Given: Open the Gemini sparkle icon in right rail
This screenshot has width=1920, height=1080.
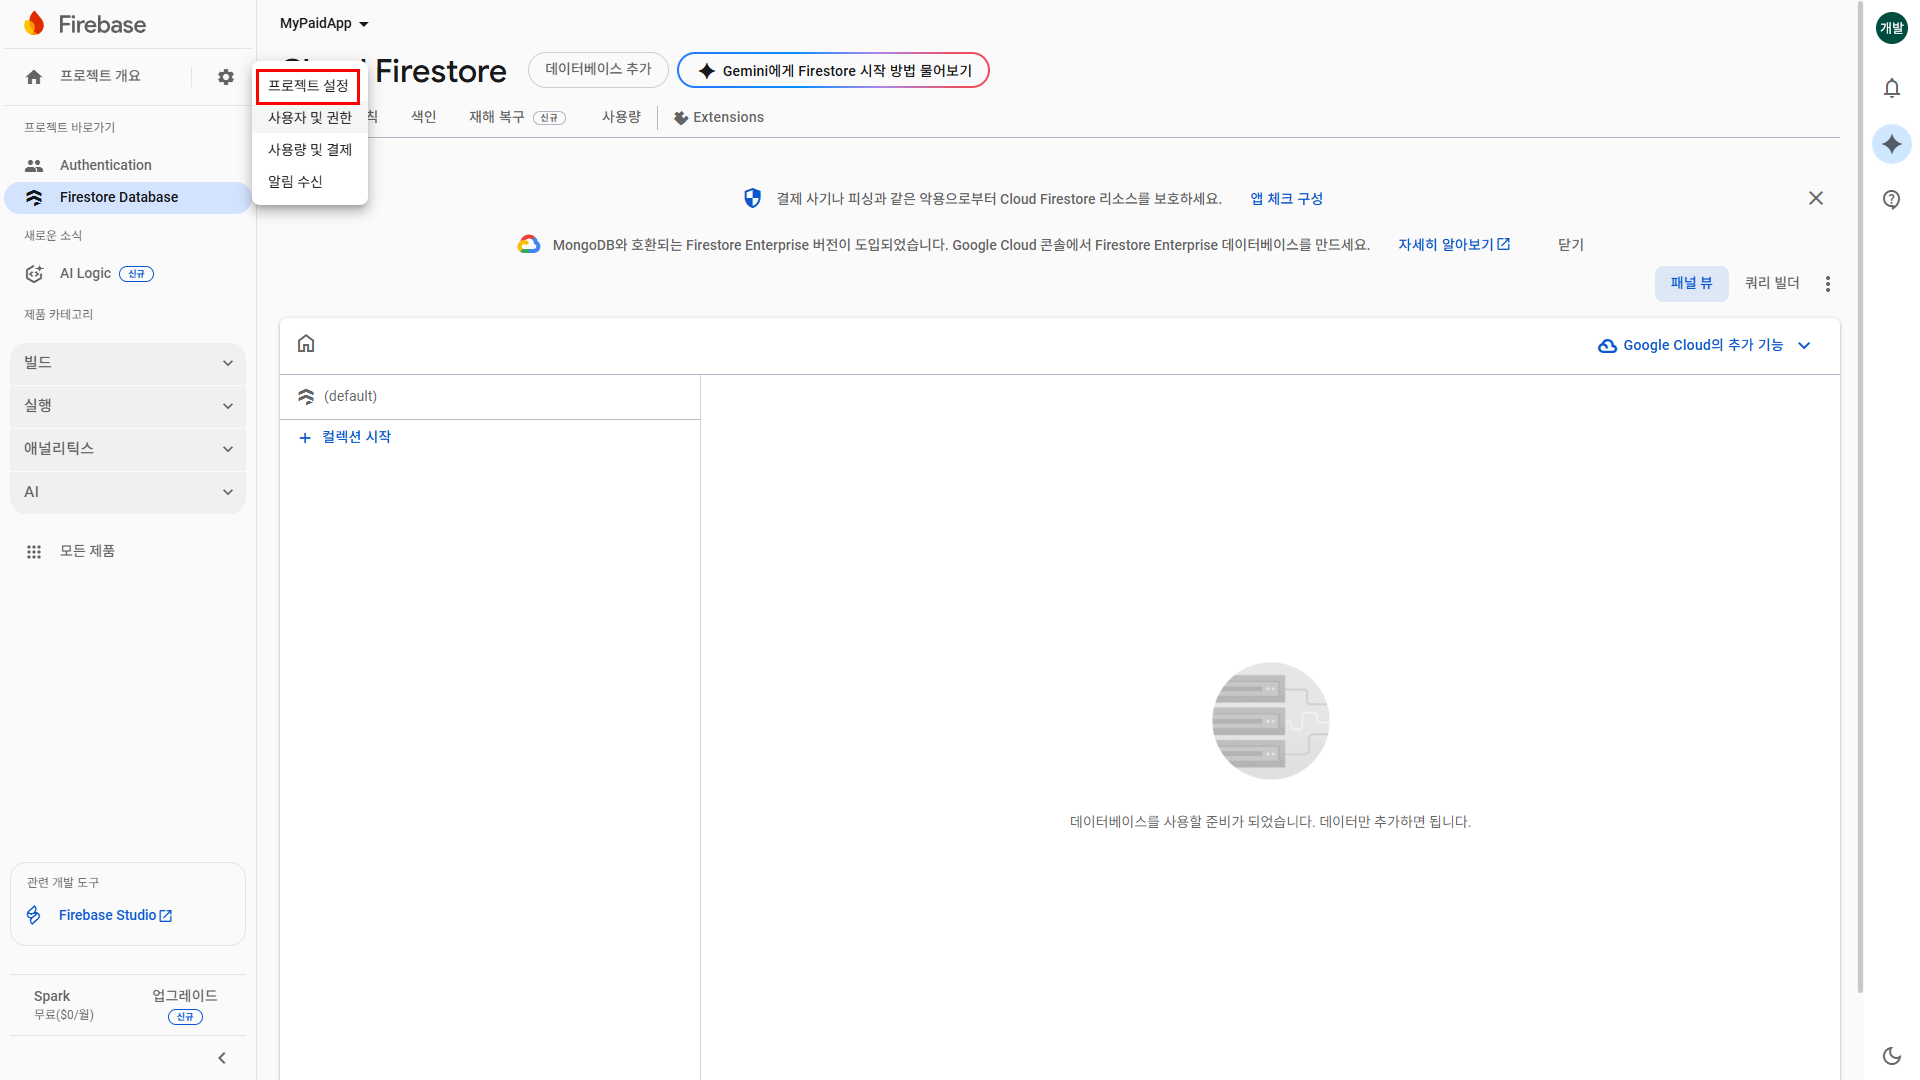Looking at the screenshot, I should [1891, 144].
